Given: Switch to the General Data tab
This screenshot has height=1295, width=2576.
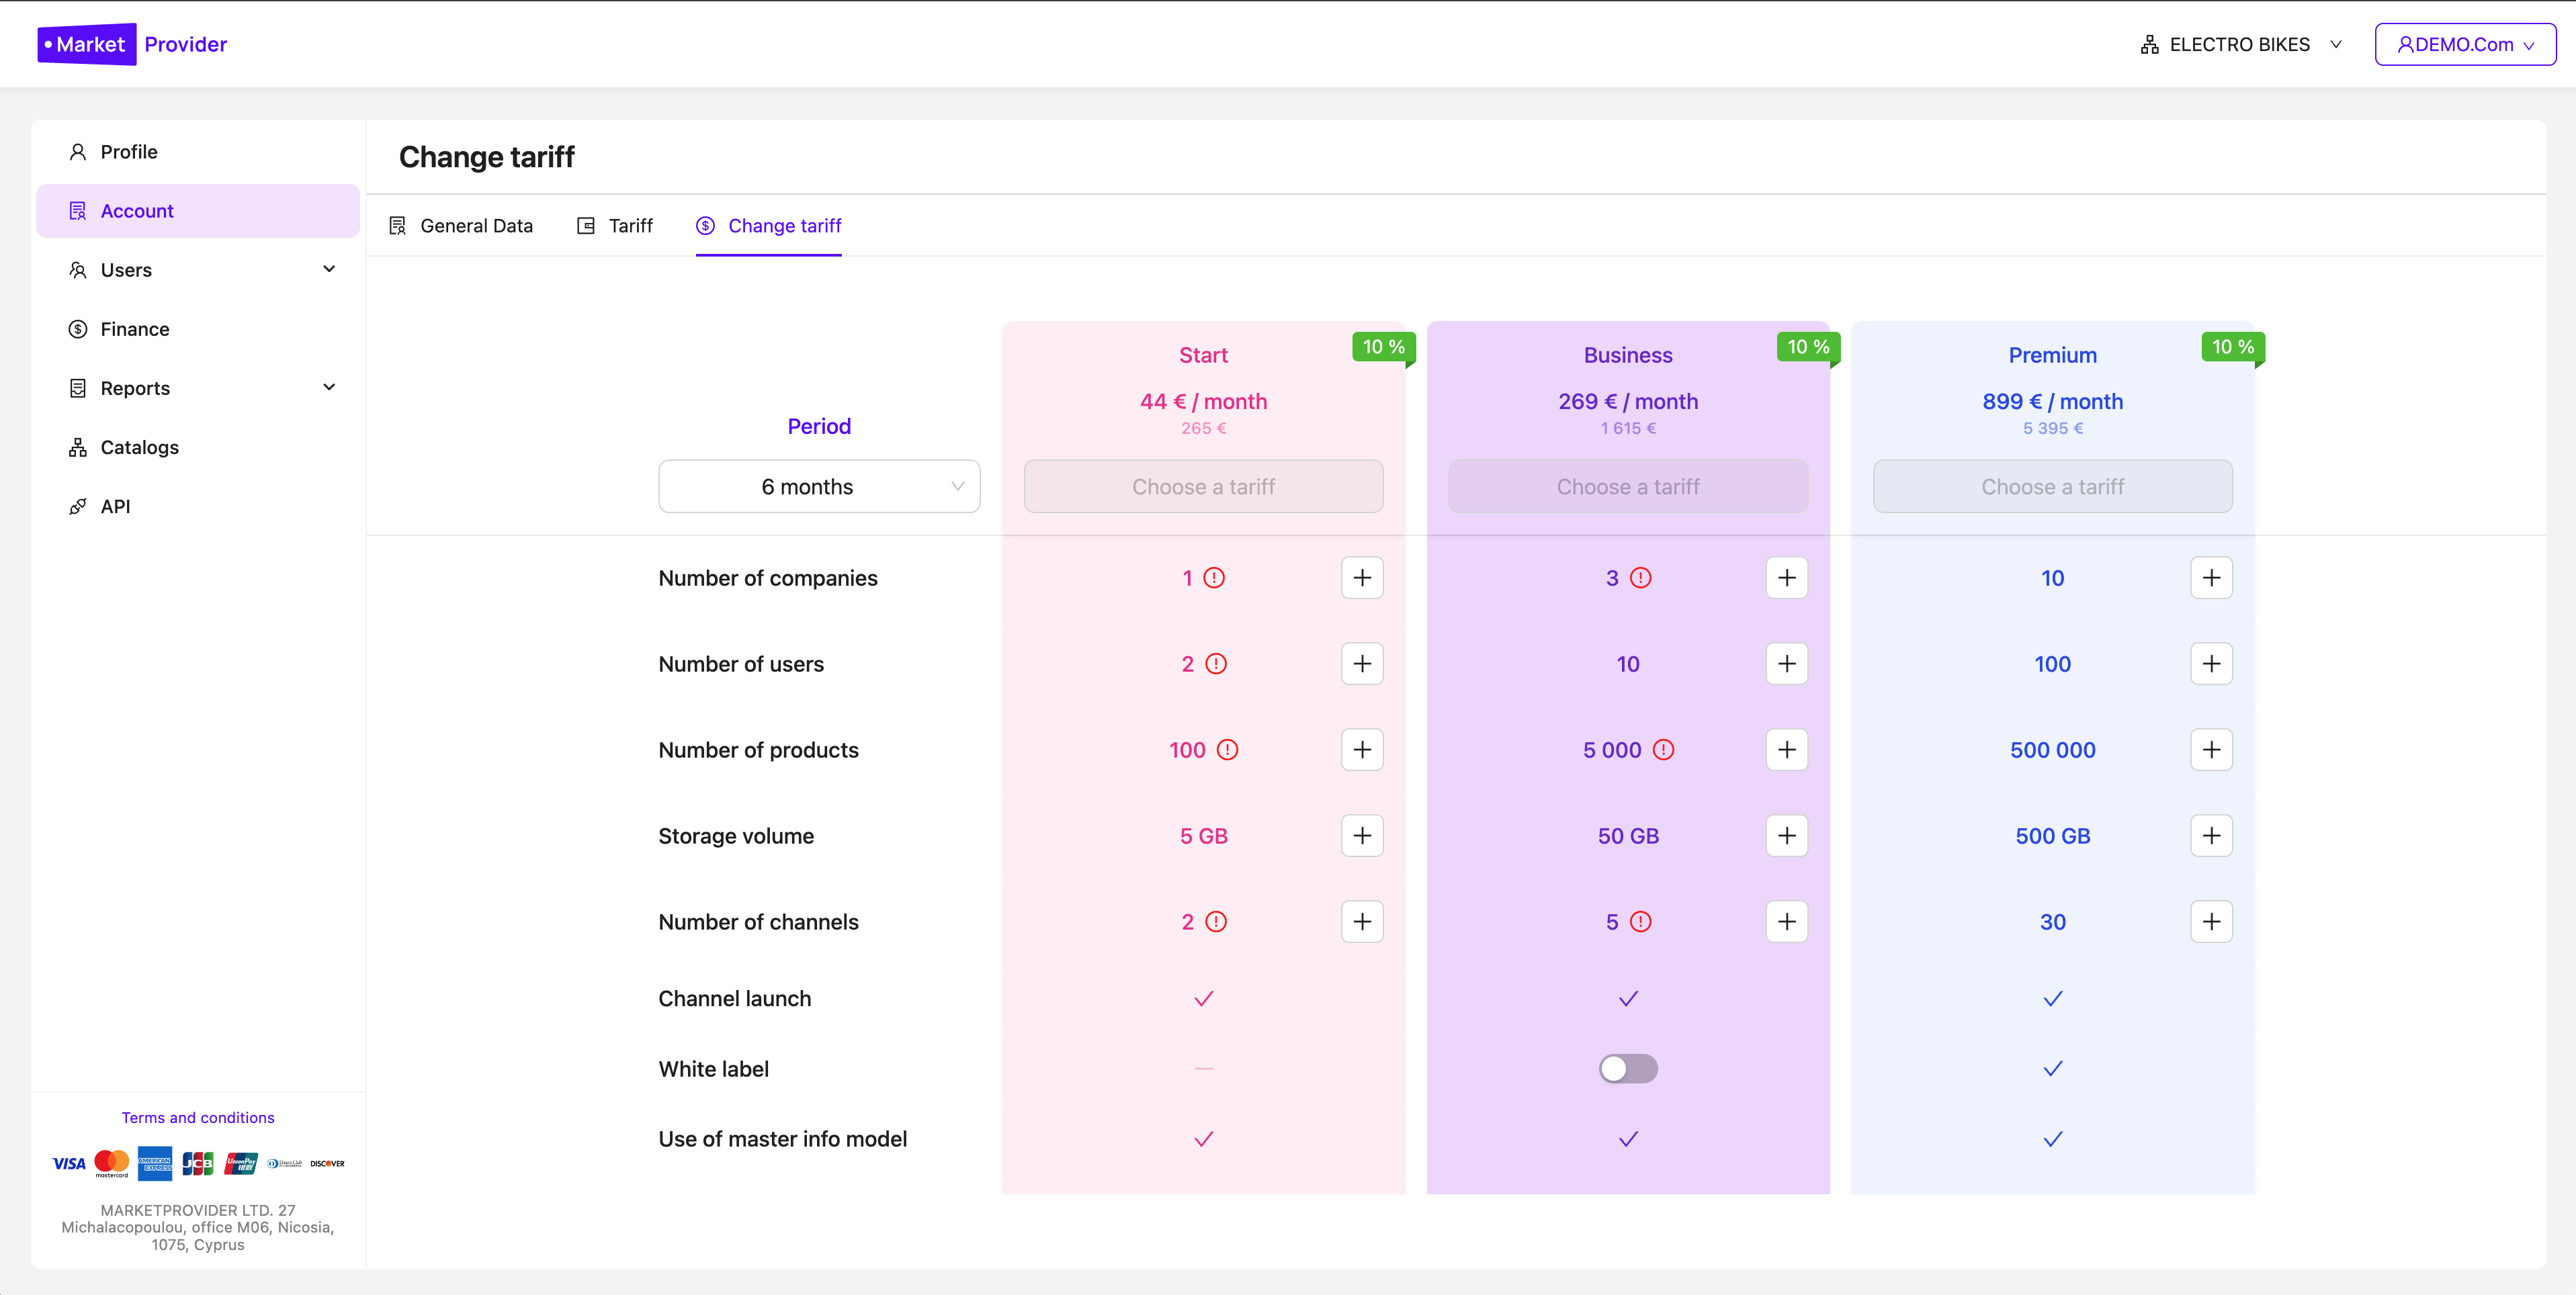Looking at the screenshot, I should coord(461,225).
